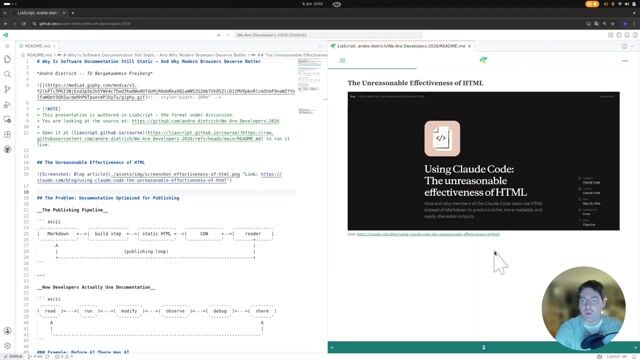Open the Accounts menu icon
This screenshot has height=360, width=640.
tap(7, 331)
